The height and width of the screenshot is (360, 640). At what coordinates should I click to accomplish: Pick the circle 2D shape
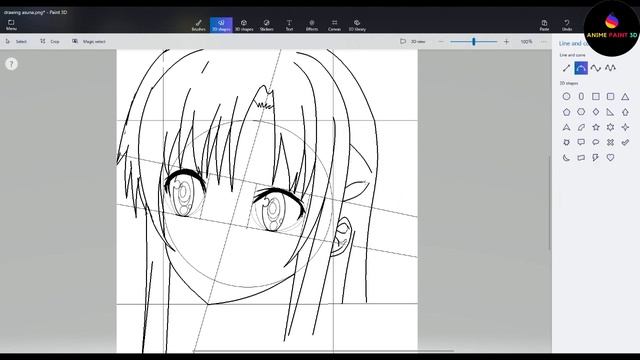566,97
